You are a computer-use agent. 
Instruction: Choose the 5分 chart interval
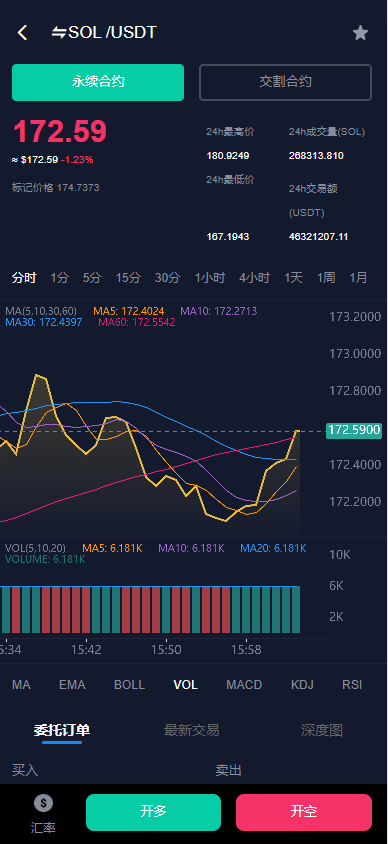pyautogui.click(x=92, y=278)
